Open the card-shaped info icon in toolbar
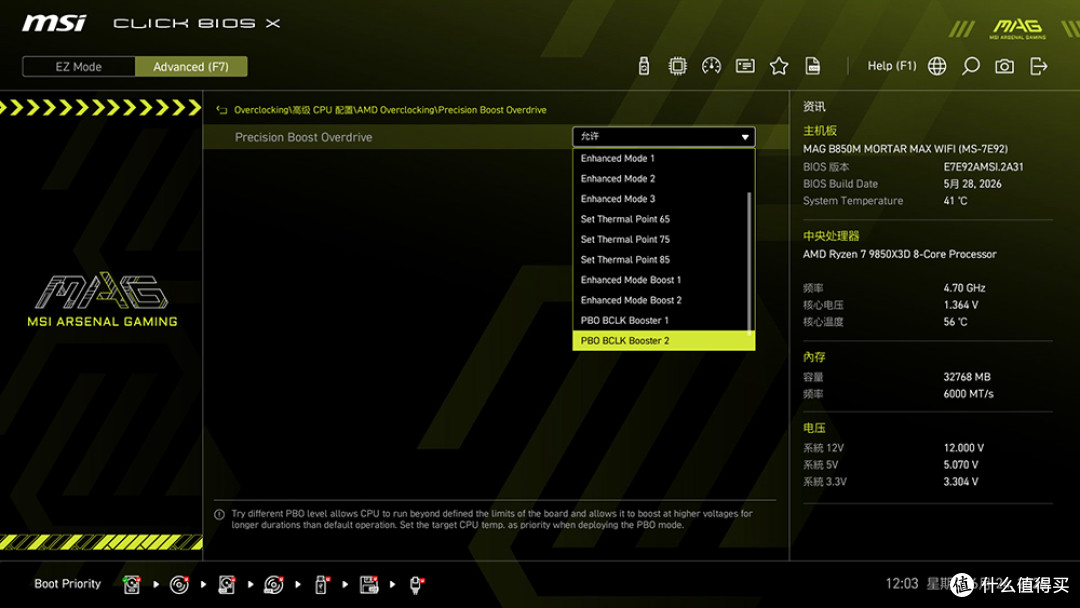This screenshot has width=1080, height=608. click(745, 66)
